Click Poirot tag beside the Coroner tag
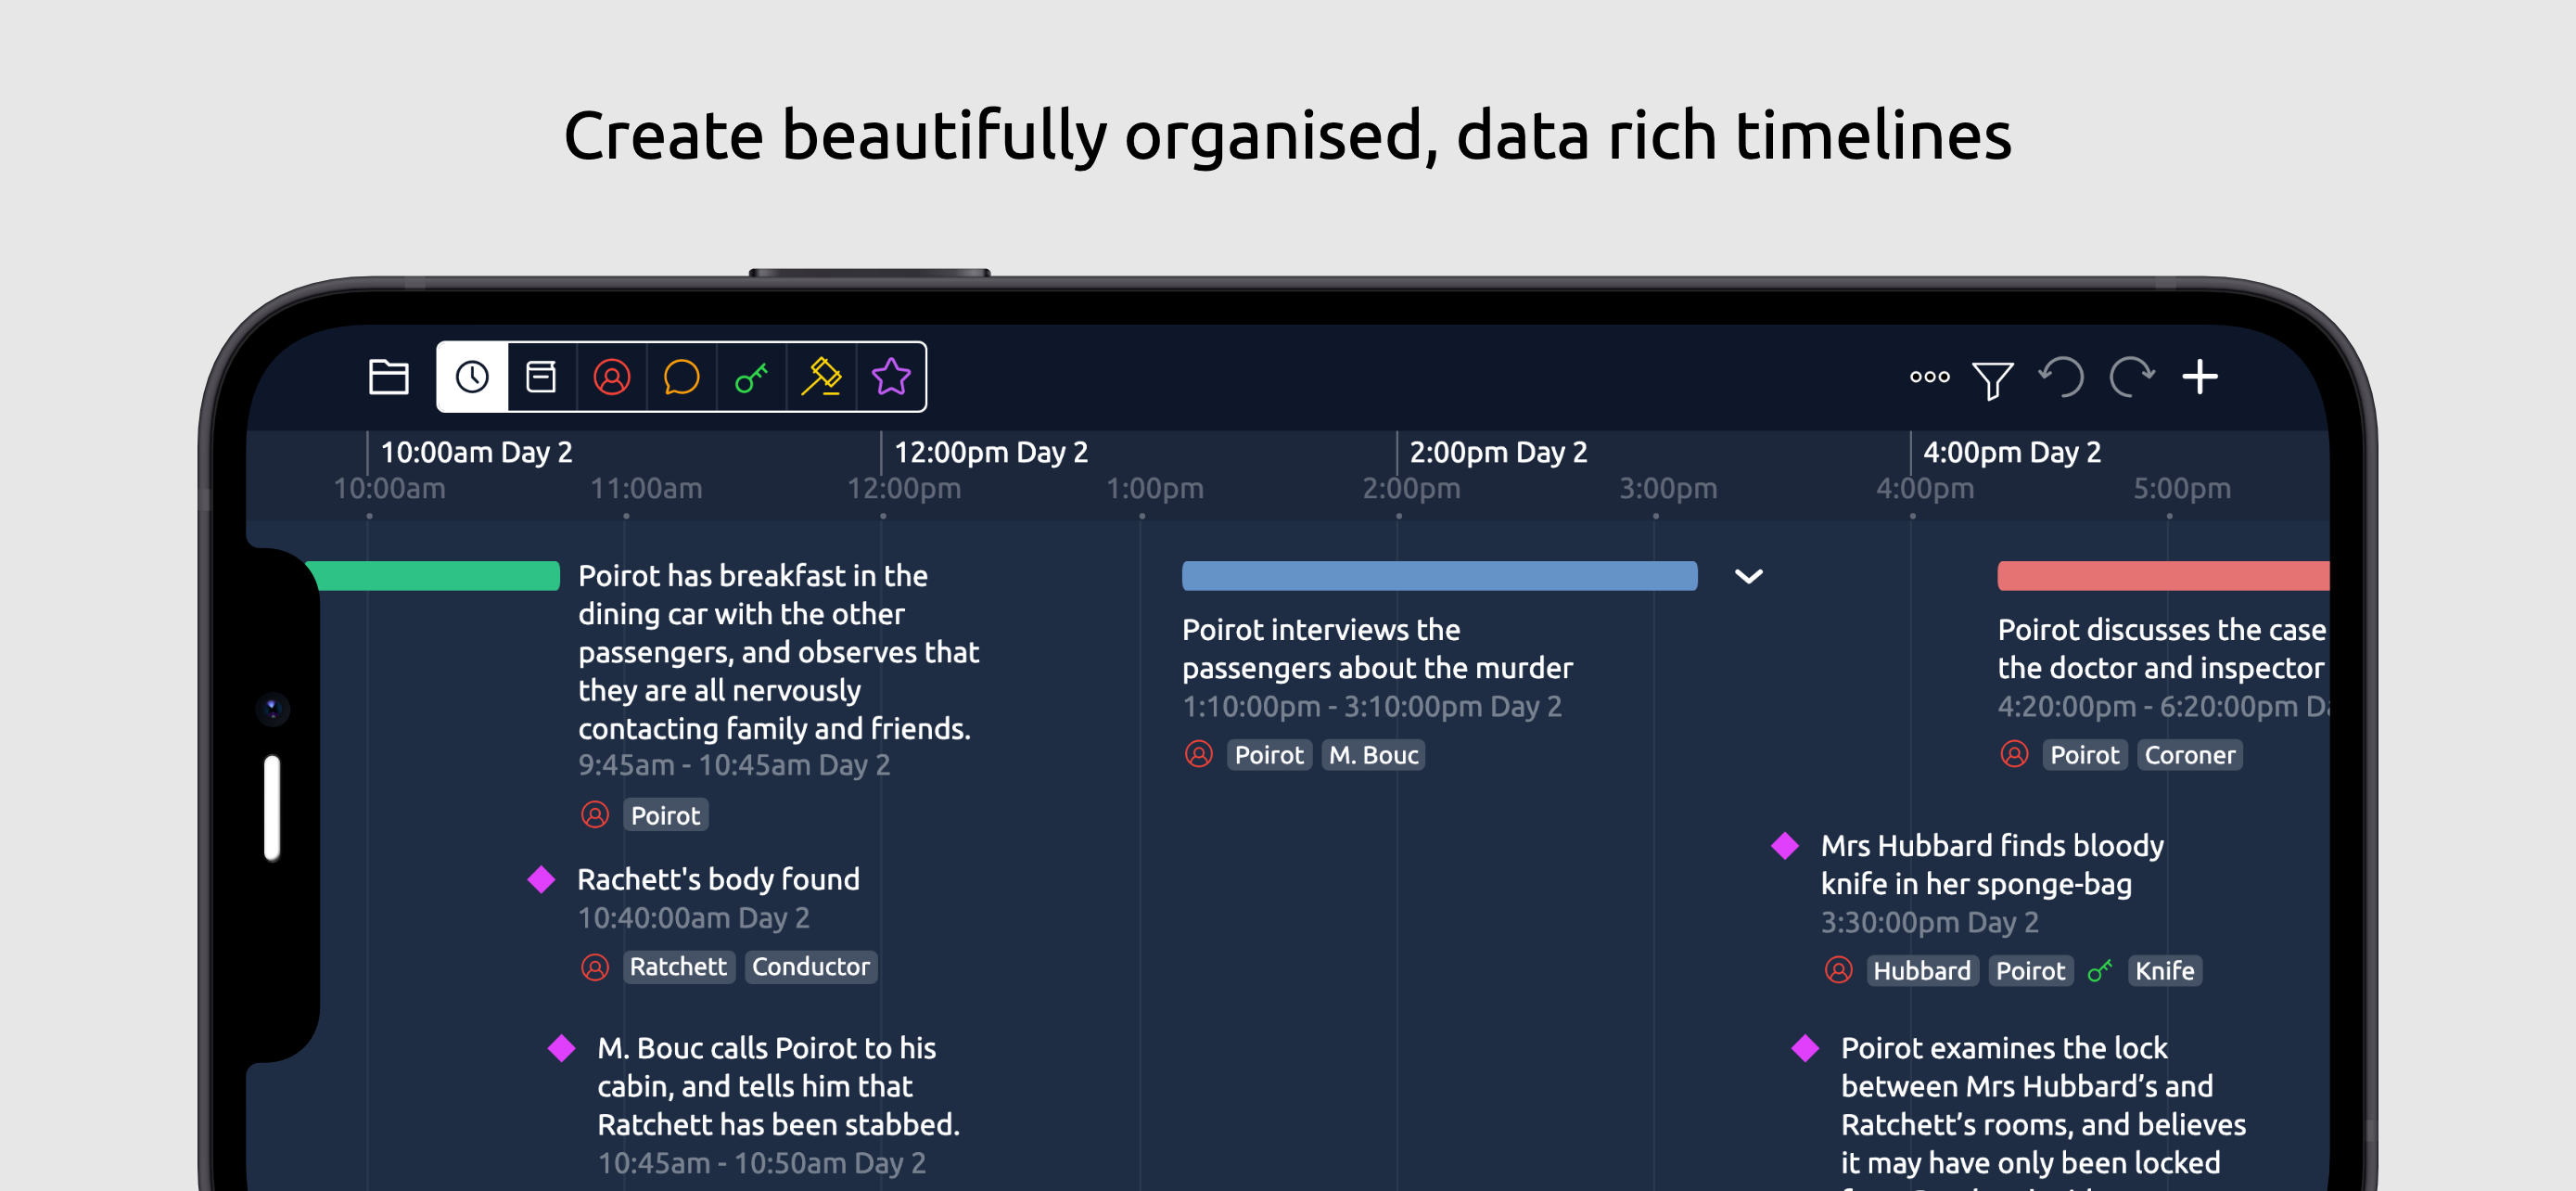2576x1191 pixels. pyautogui.click(x=2084, y=755)
